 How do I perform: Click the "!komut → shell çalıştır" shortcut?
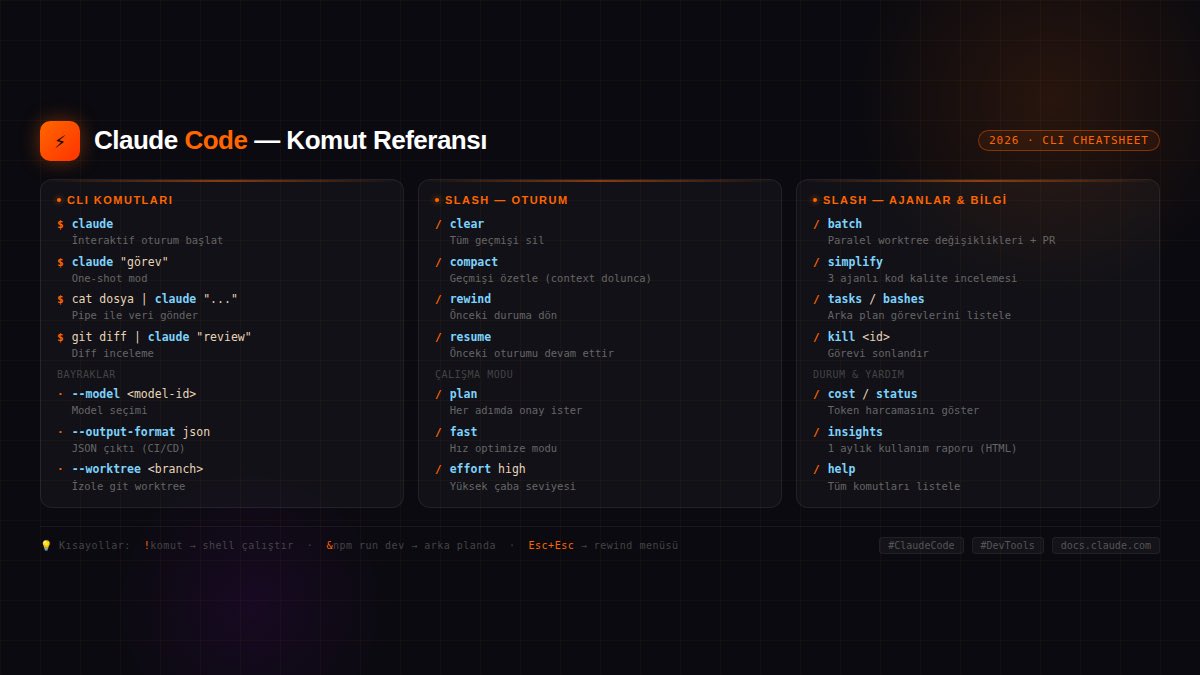[x=219, y=546]
